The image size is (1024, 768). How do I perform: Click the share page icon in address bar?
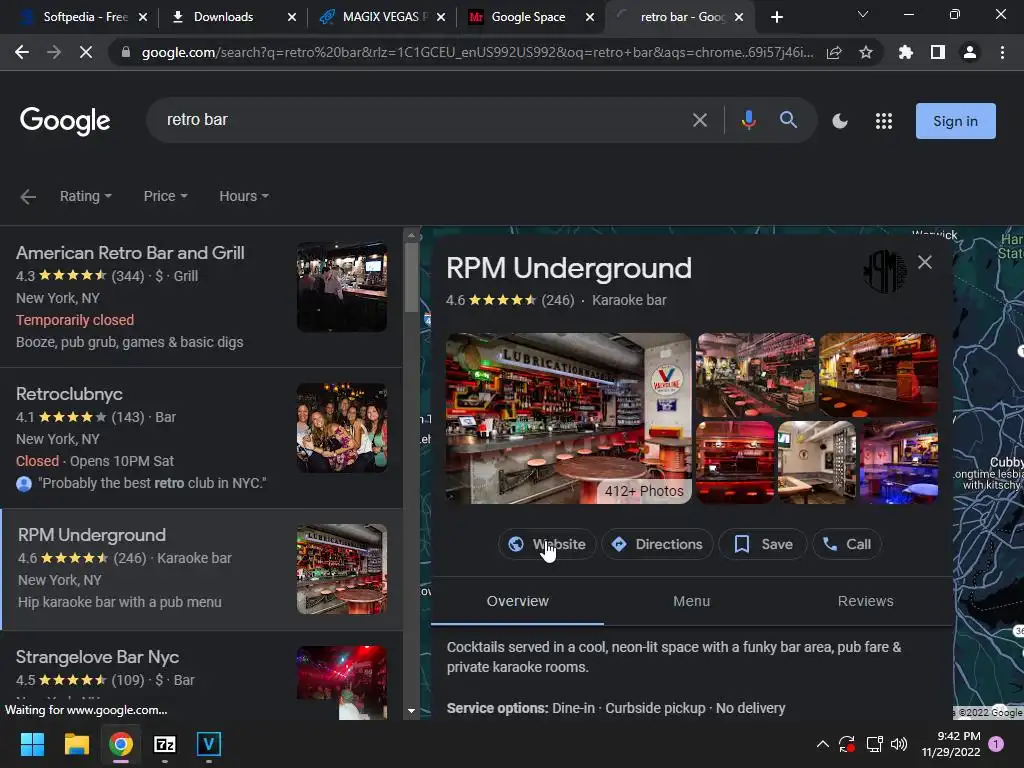[834, 52]
